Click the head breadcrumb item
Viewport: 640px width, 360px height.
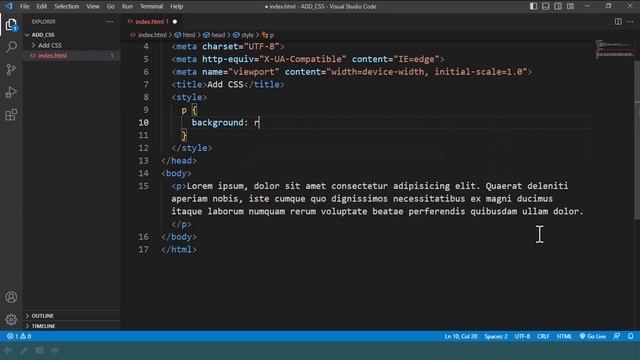point(214,35)
